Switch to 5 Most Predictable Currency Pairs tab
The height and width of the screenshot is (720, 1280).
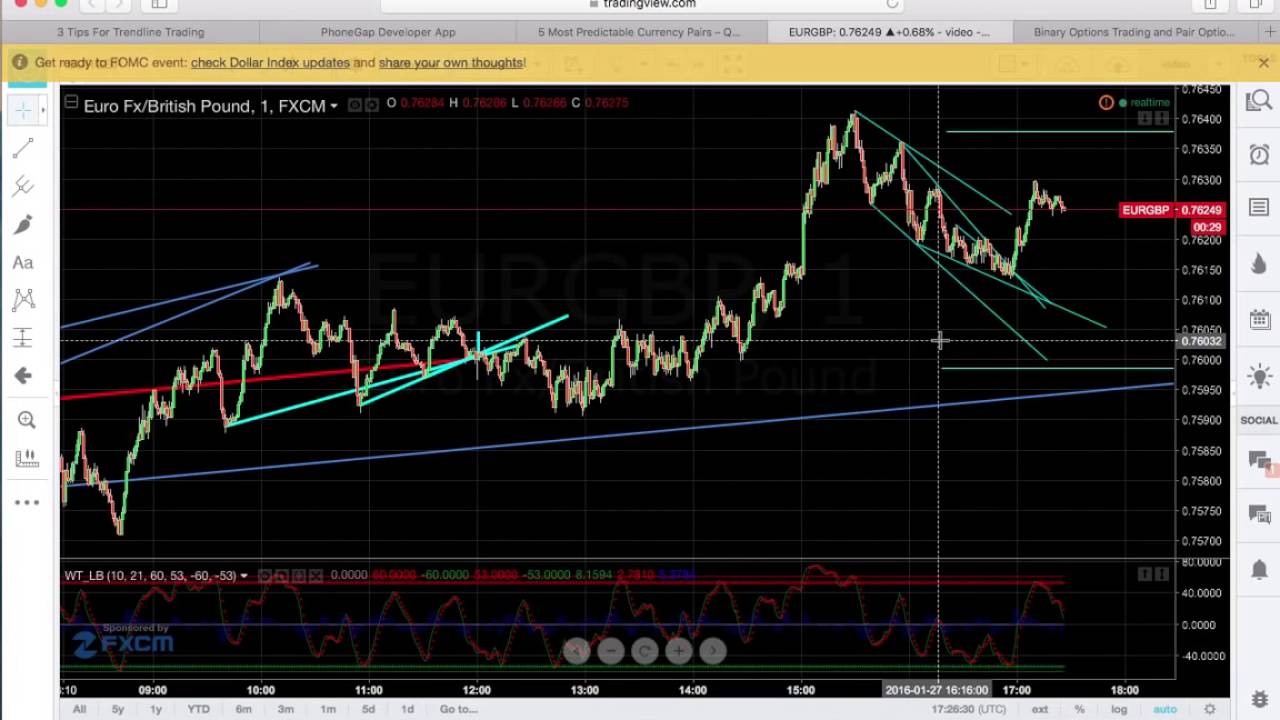(639, 32)
